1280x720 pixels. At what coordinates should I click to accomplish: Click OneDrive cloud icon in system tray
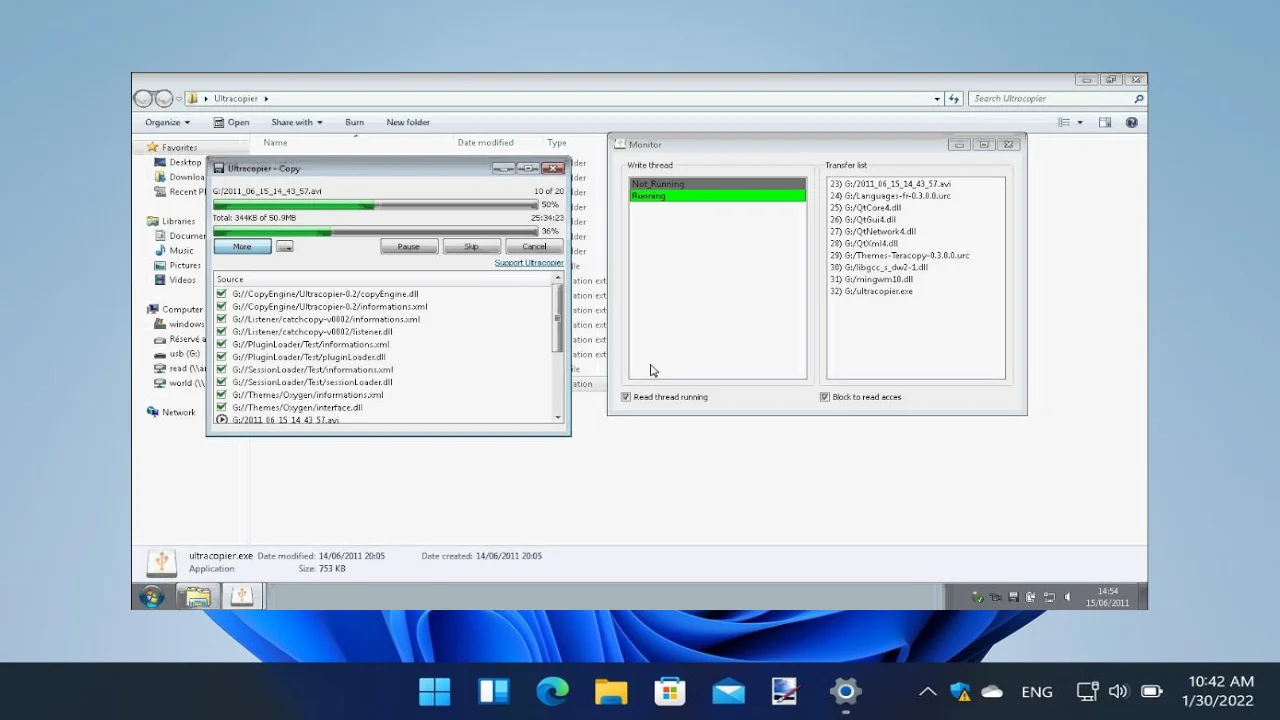point(992,691)
